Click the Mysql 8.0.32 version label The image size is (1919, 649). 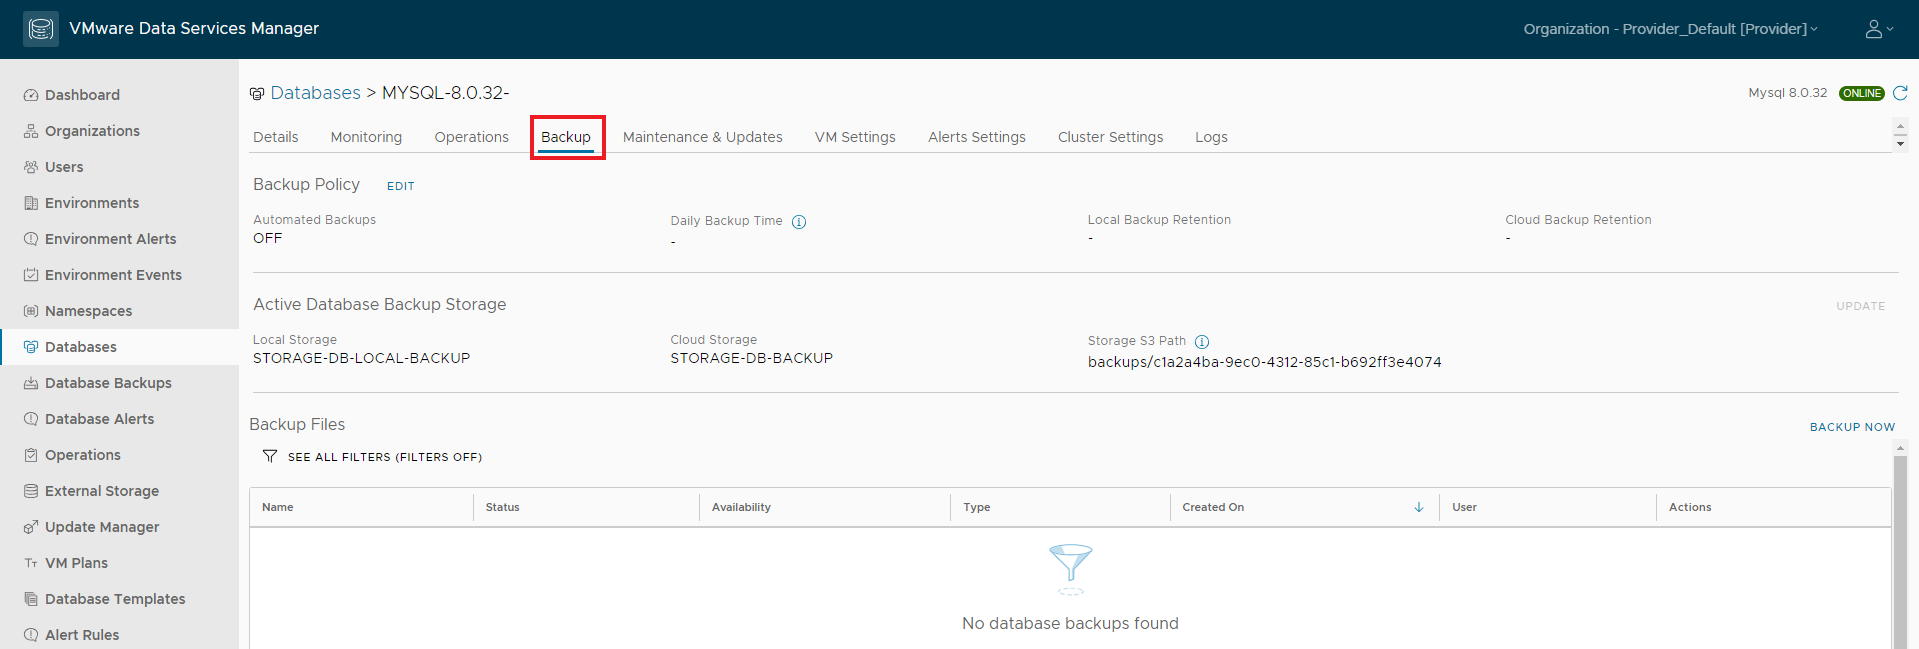pos(1787,93)
